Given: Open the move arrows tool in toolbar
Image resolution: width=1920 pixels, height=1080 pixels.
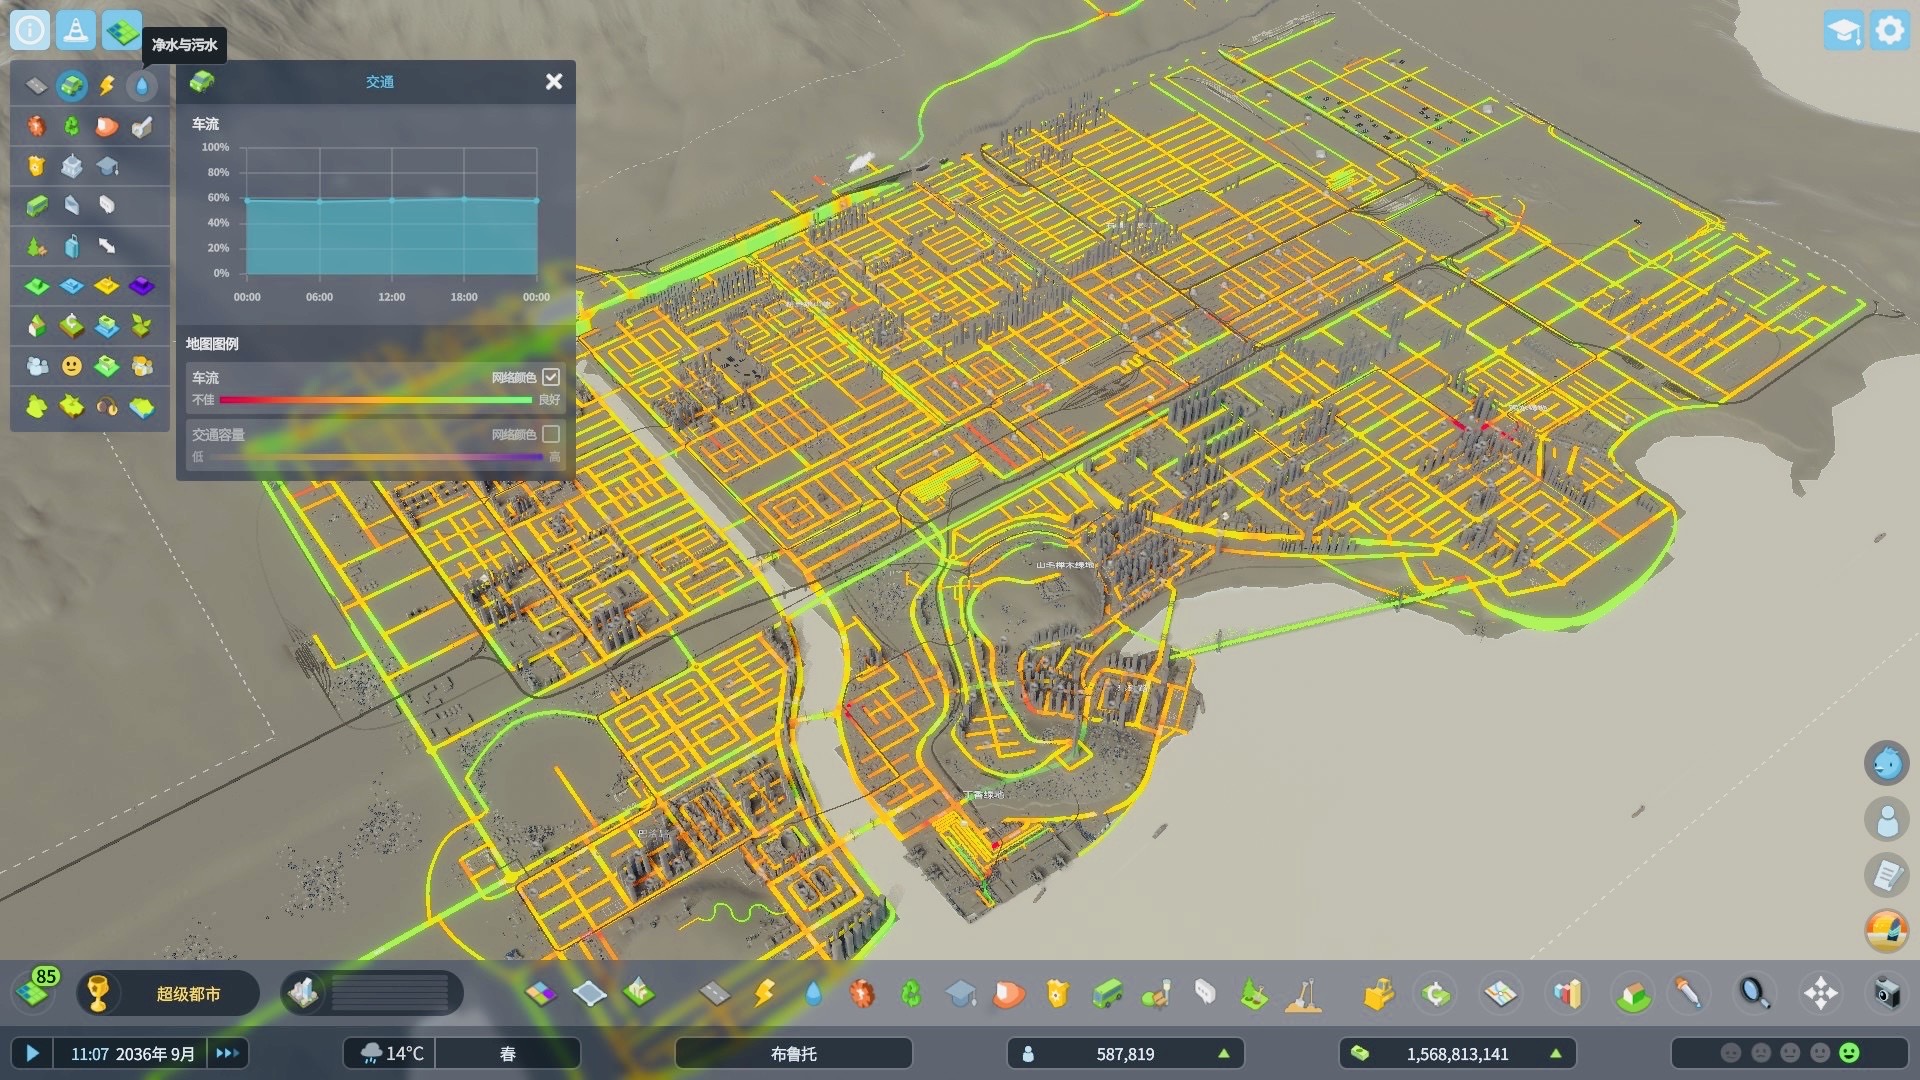Looking at the screenshot, I should [x=1820, y=993].
